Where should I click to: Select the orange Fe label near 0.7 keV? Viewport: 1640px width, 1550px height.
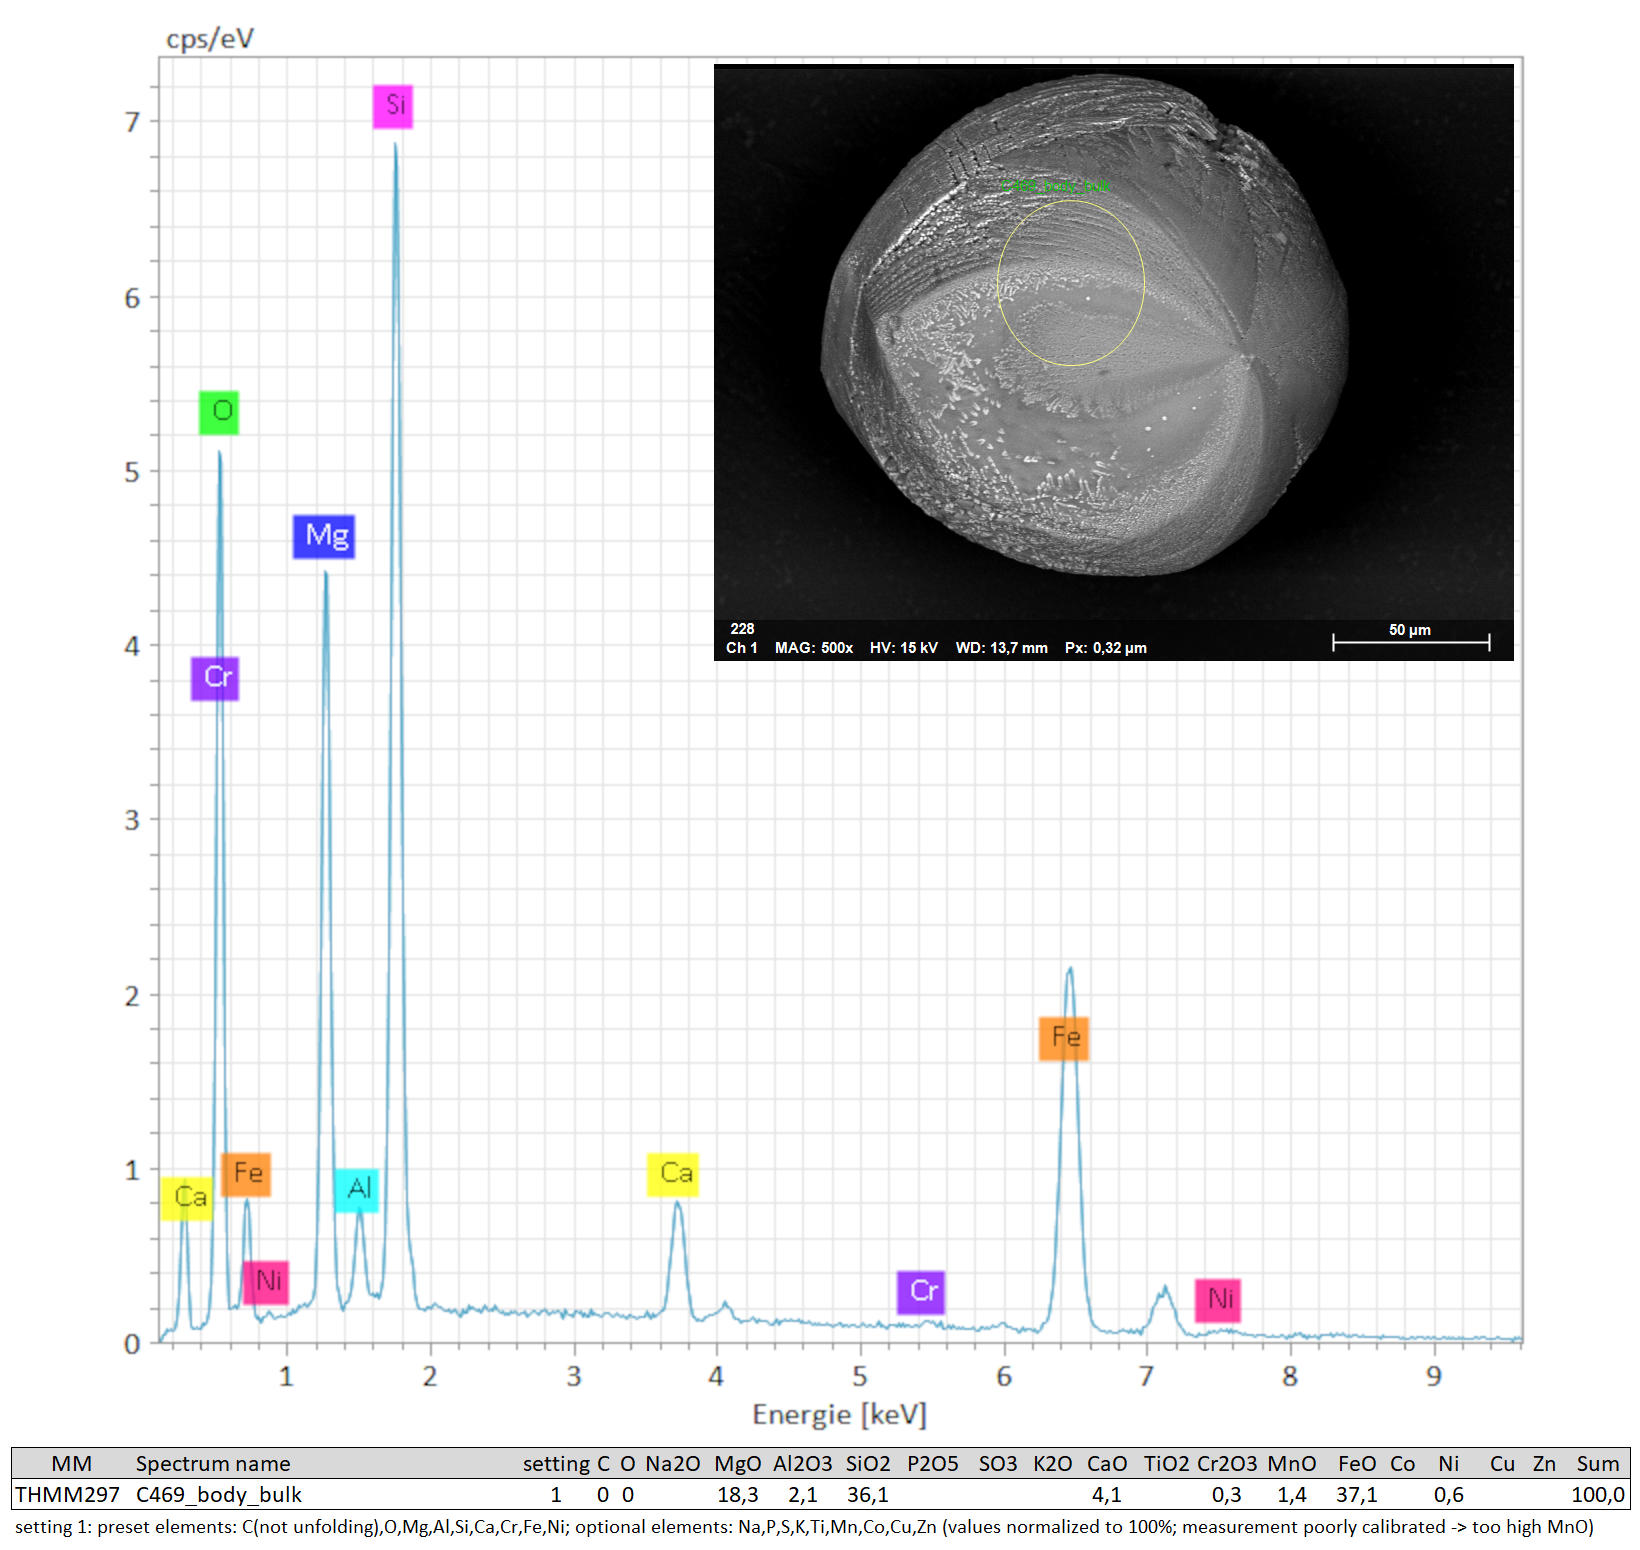[x=246, y=1174]
